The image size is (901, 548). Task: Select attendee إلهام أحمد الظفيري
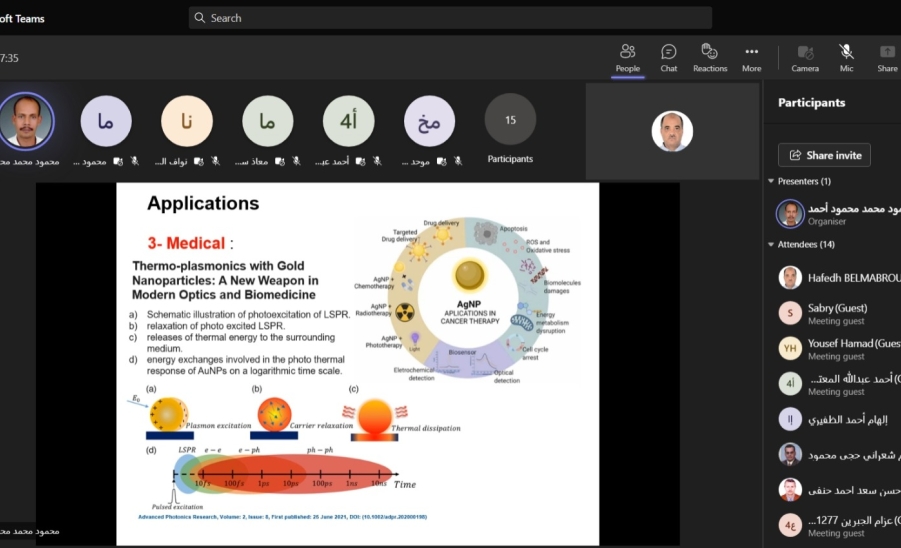839,419
